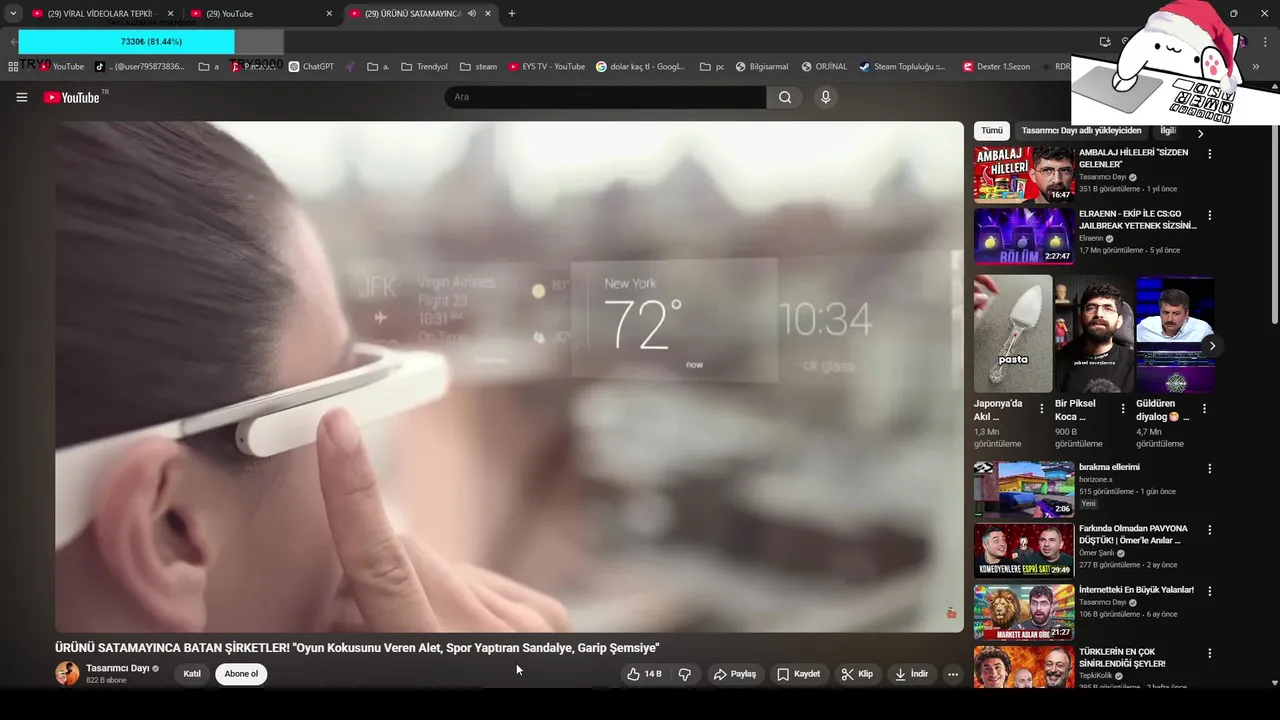Open the pasta Short thumbnail

(1013, 334)
